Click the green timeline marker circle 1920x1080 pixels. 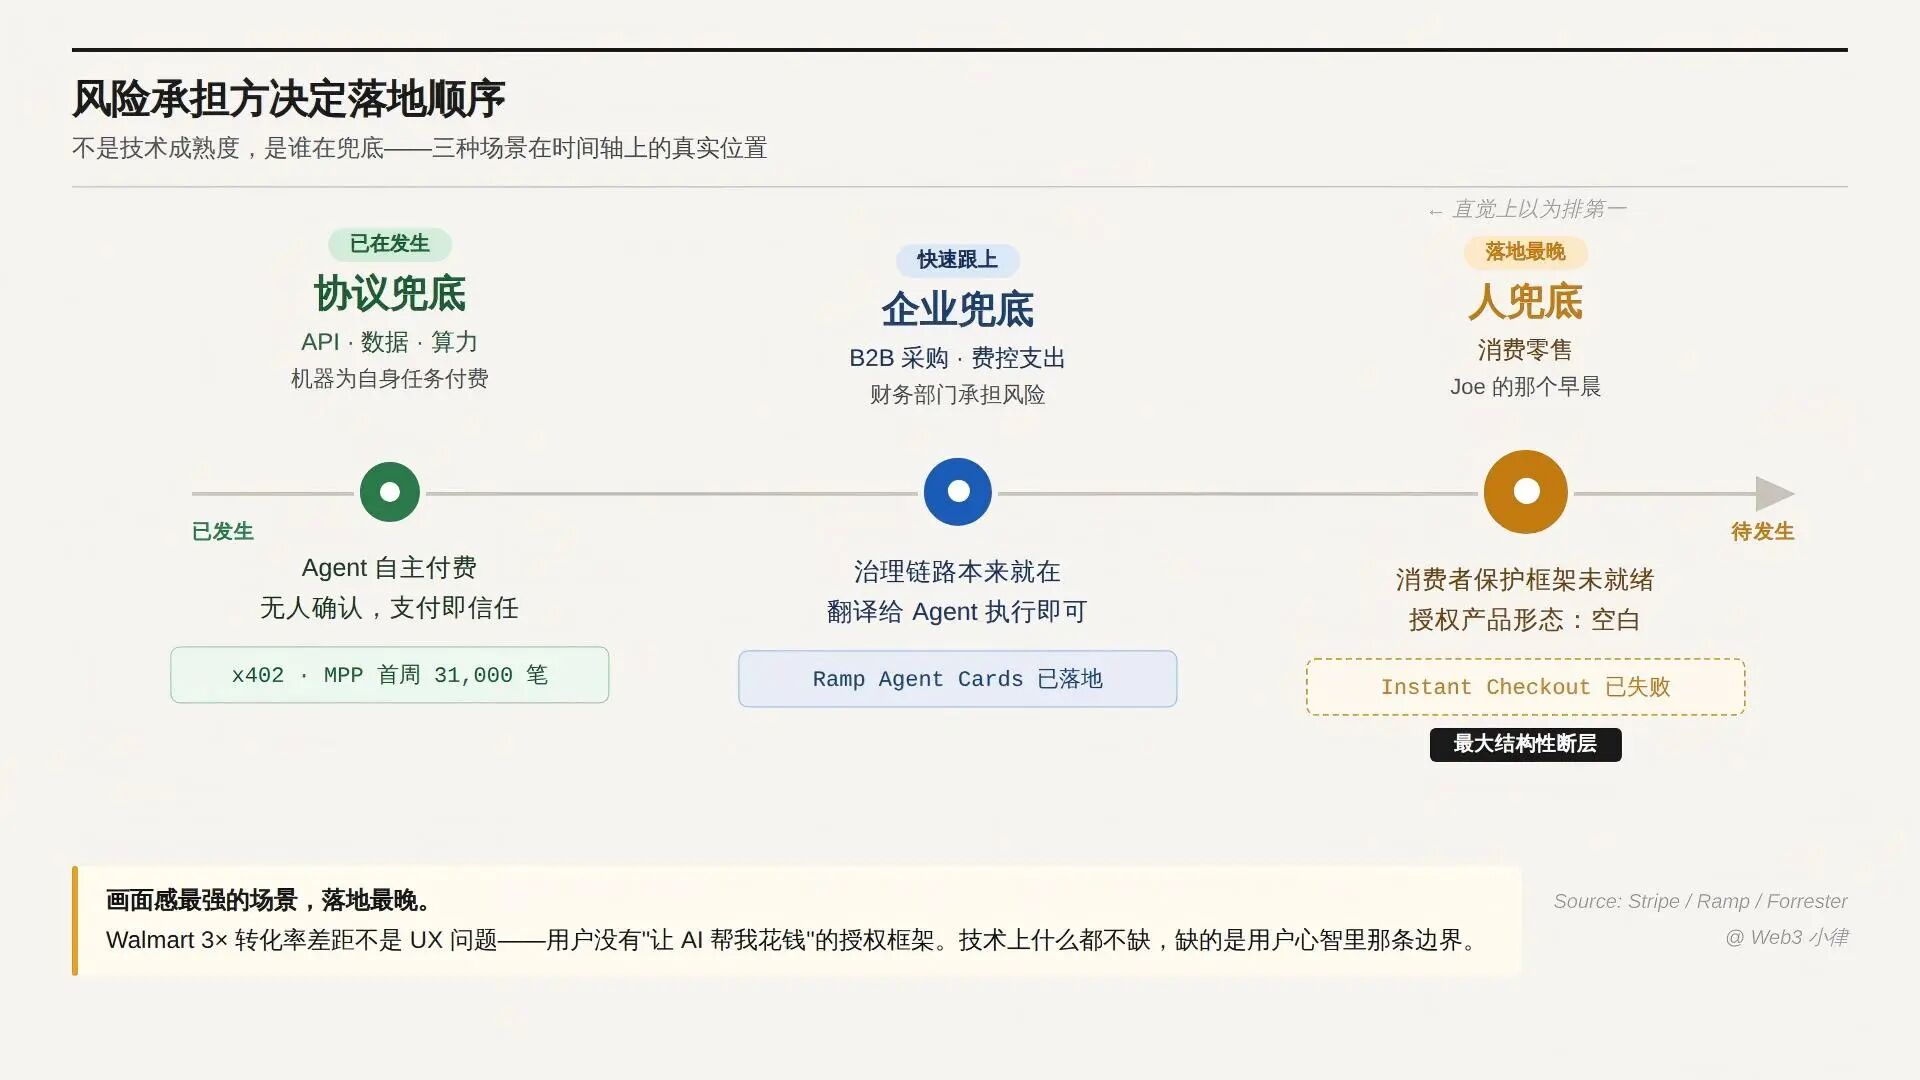point(389,492)
